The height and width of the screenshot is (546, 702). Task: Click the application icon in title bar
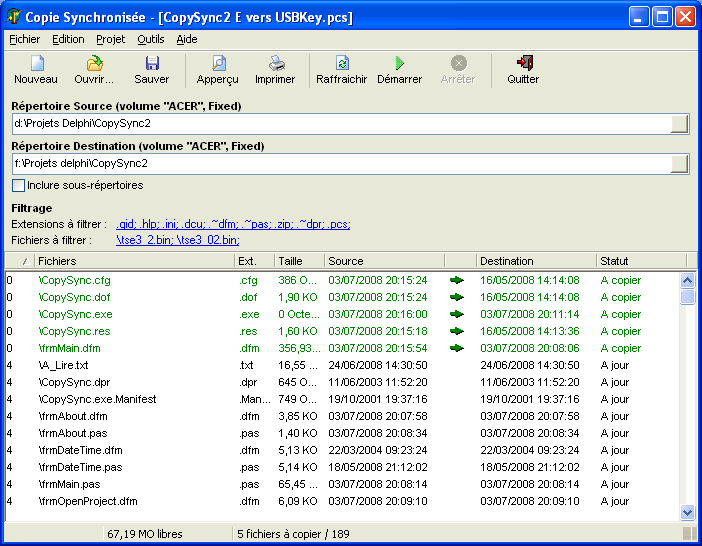click(14, 17)
